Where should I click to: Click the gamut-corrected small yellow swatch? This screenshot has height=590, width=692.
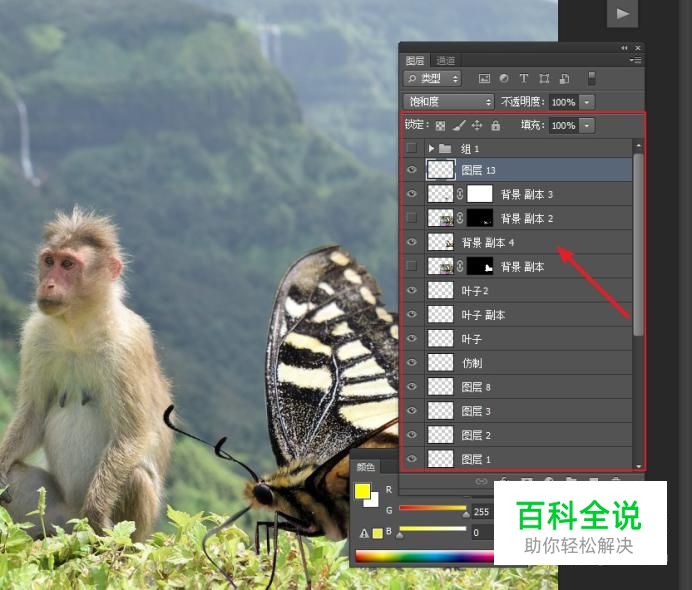(x=378, y=534)
